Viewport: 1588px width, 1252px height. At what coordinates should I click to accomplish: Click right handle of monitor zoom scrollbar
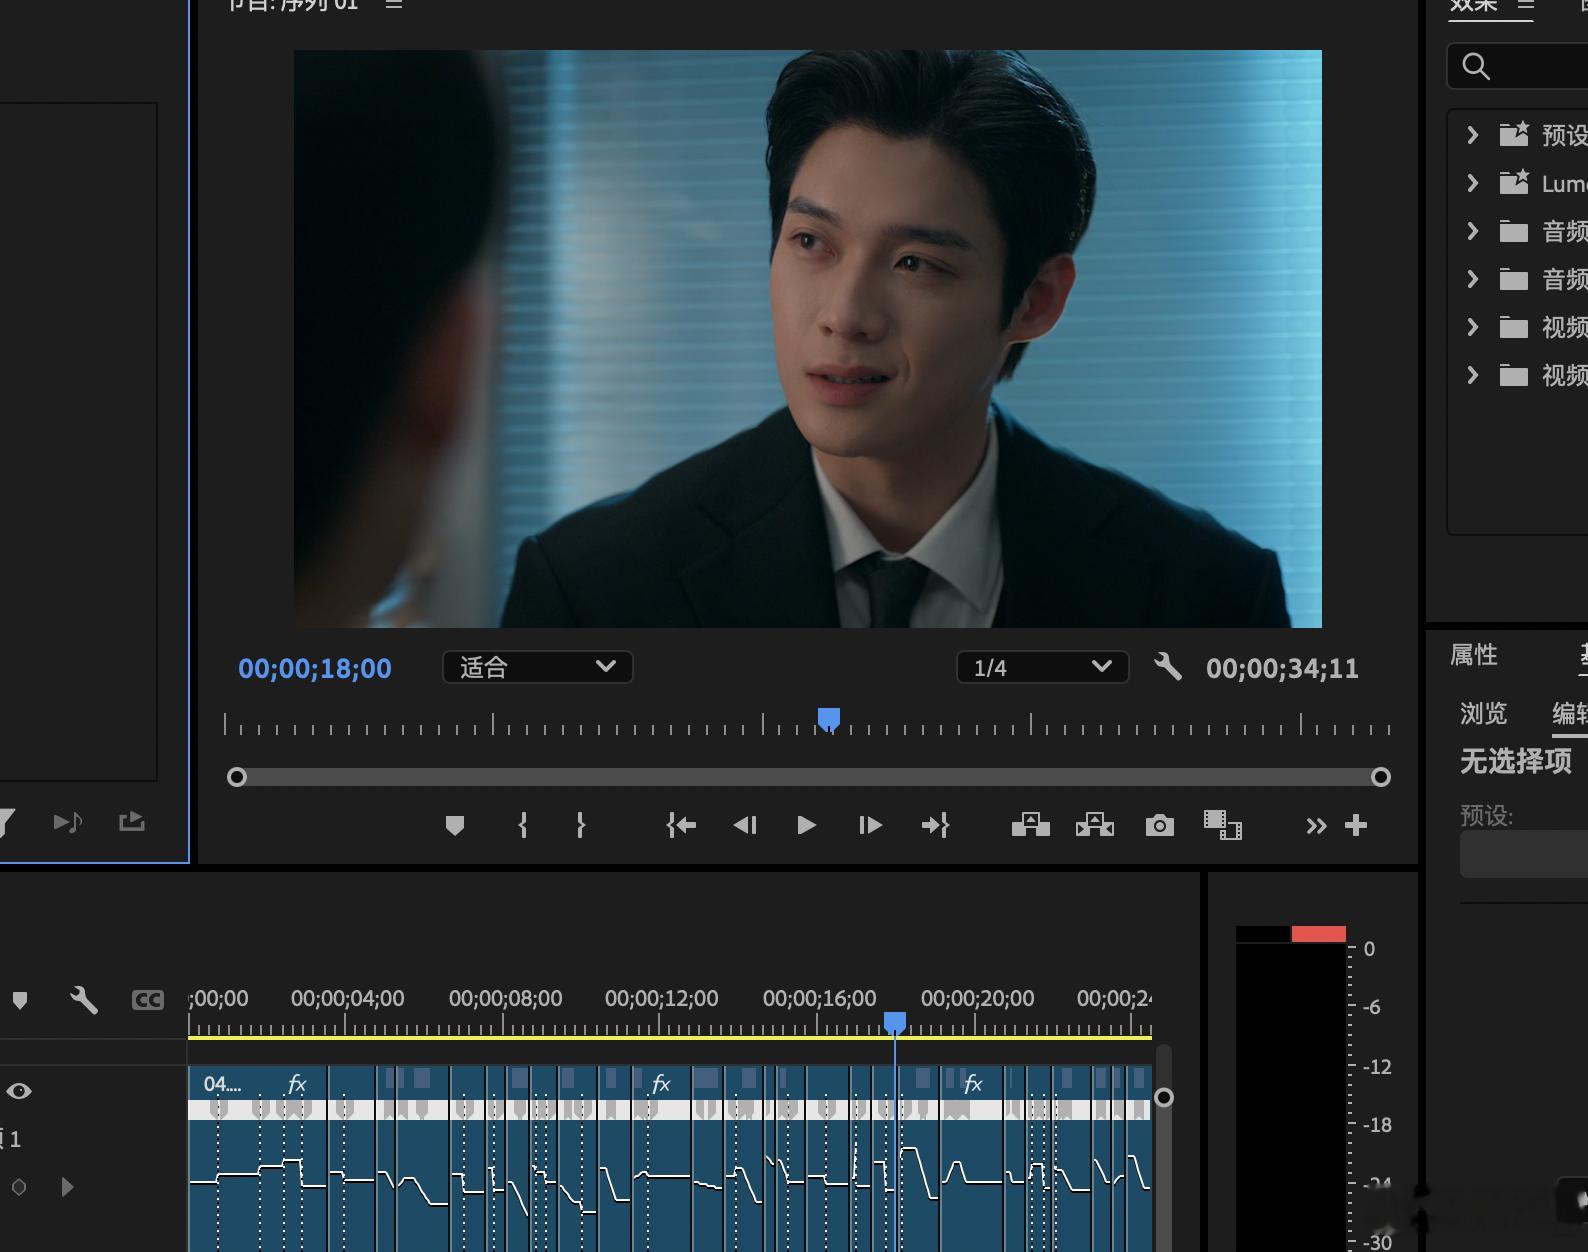1381,777
